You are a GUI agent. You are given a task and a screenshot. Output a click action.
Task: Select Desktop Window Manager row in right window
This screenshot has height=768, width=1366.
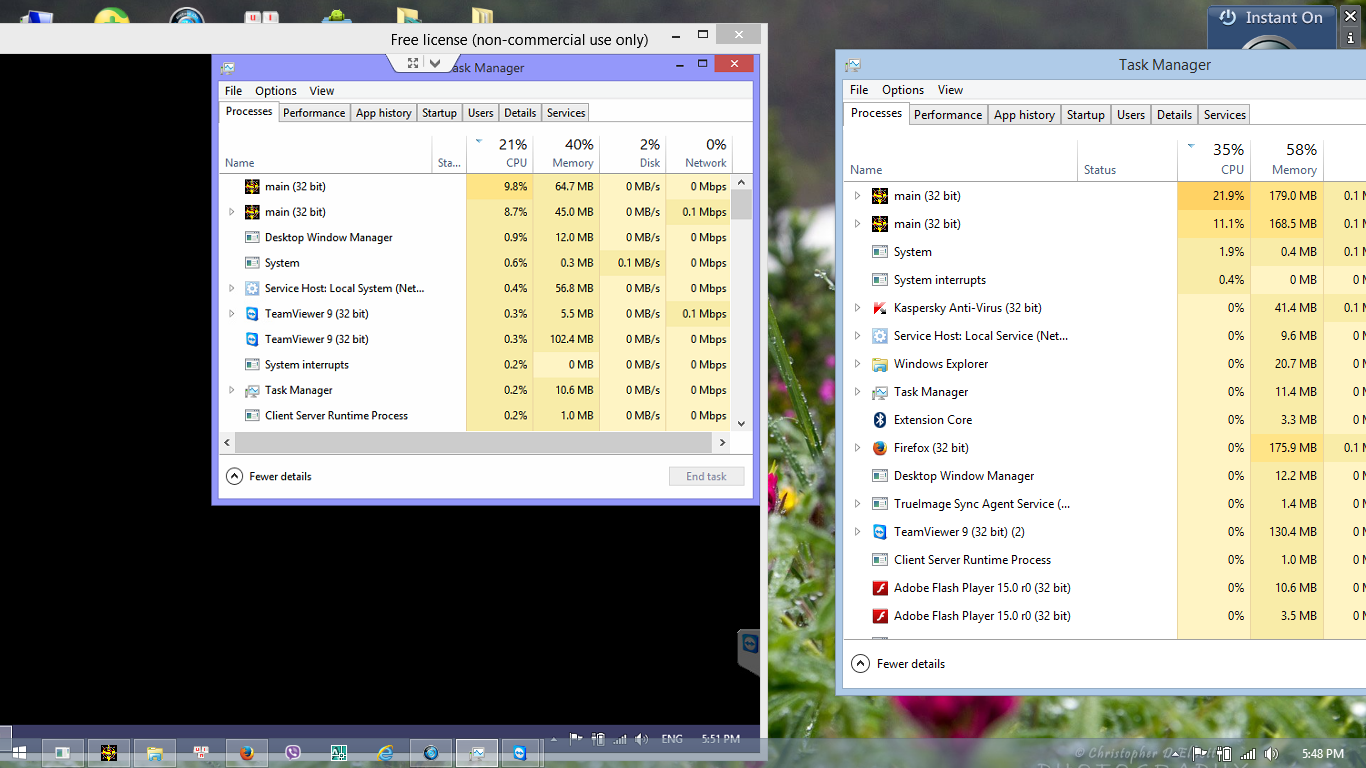(1104, 476)
